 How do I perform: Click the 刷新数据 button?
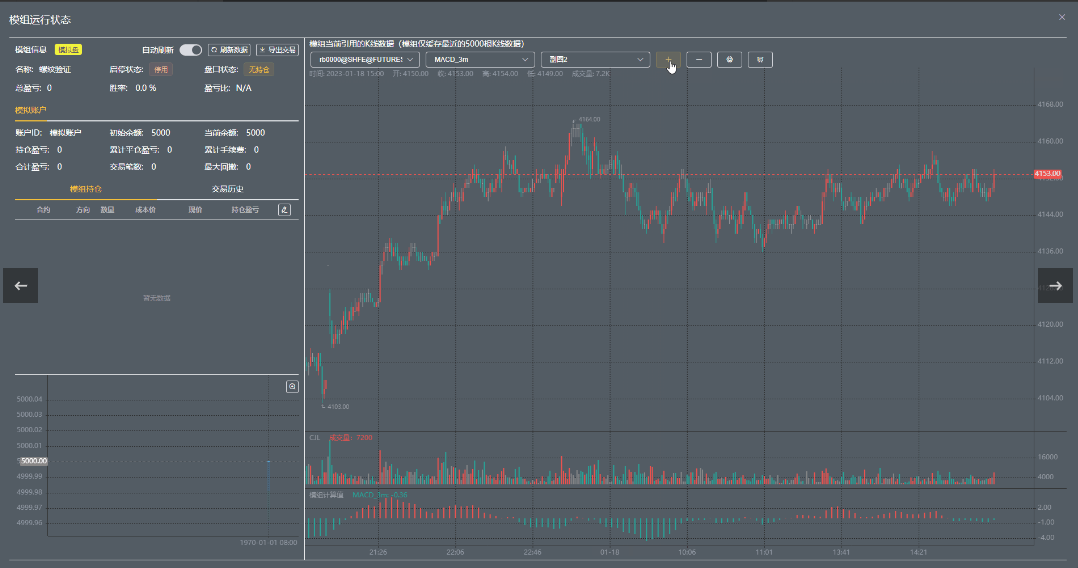229,49
